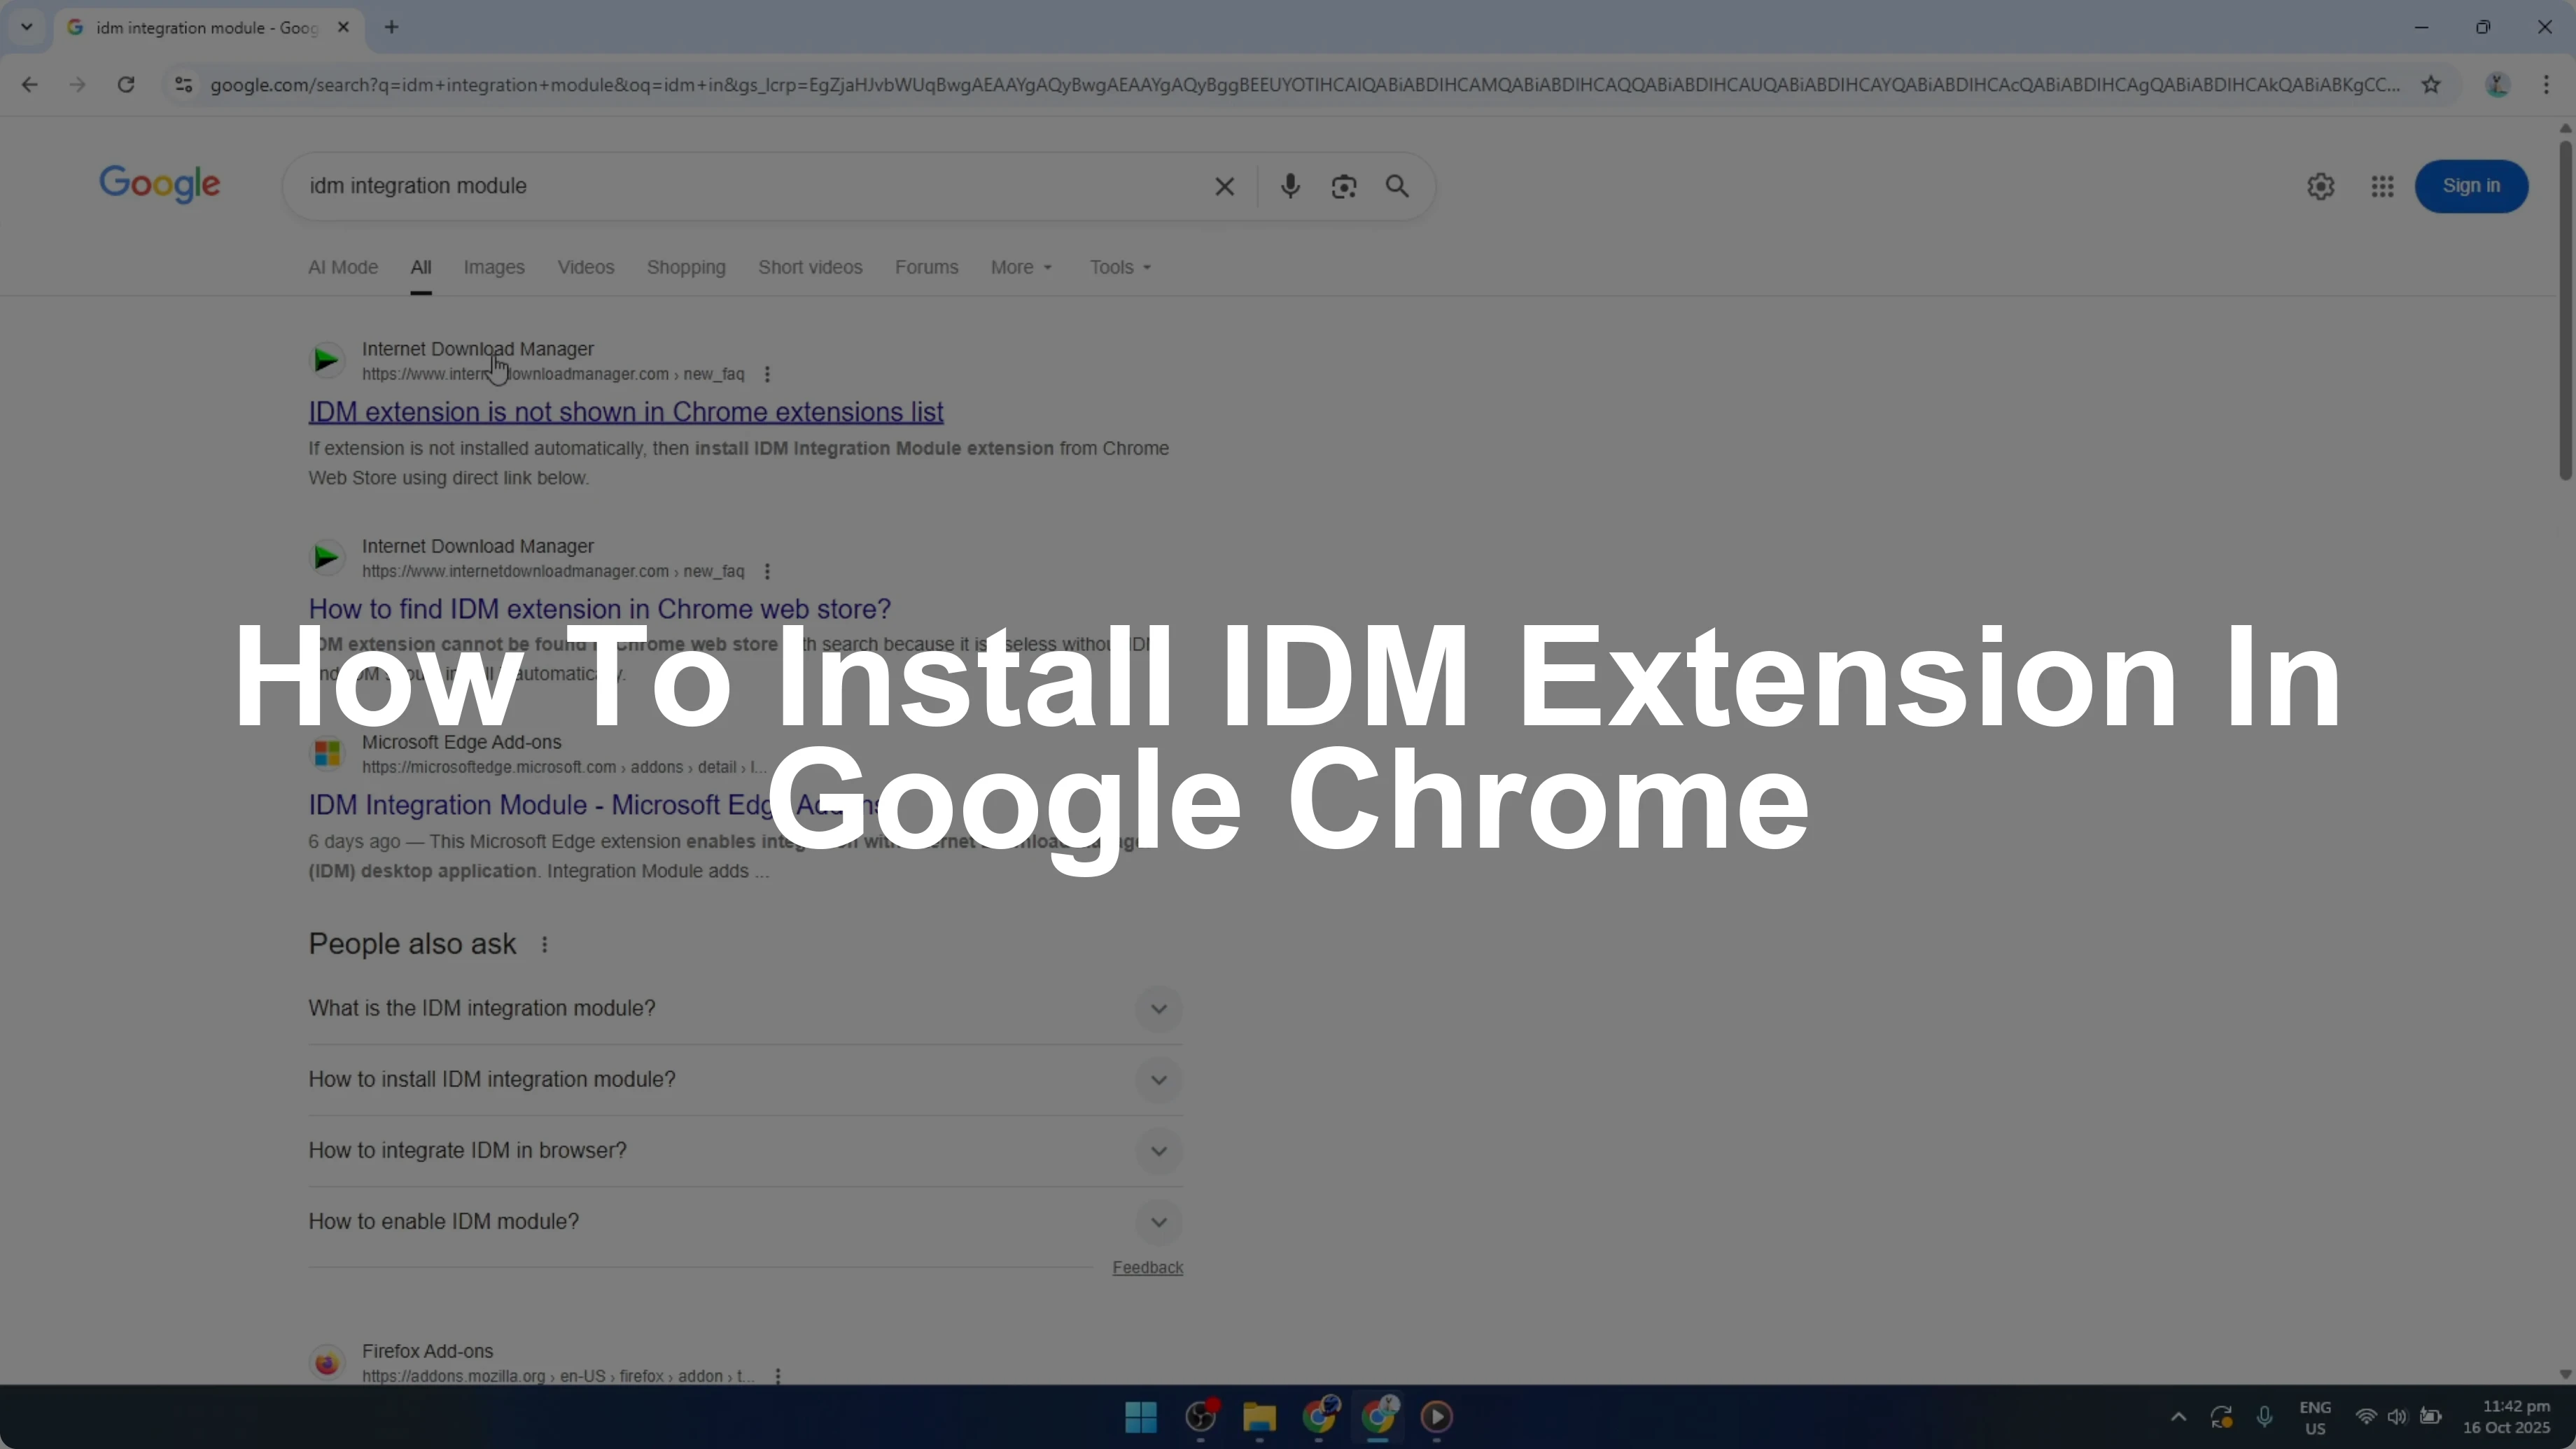This screenshot has width=2576, height=1449.
Task: Click the Sign in button
Action: pos(2472,186)
